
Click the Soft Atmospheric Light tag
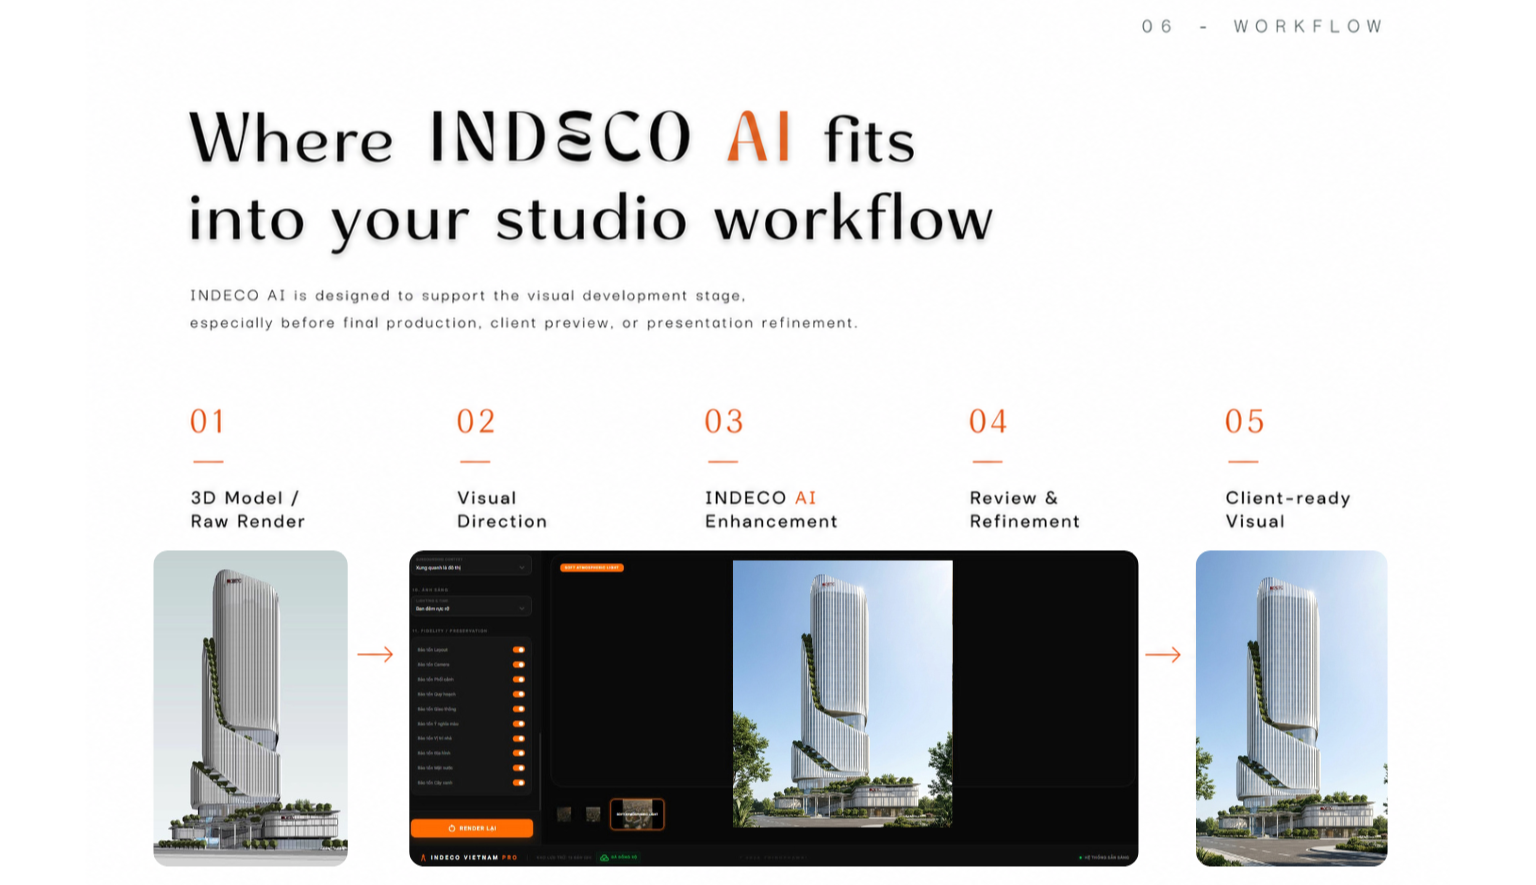592,568
